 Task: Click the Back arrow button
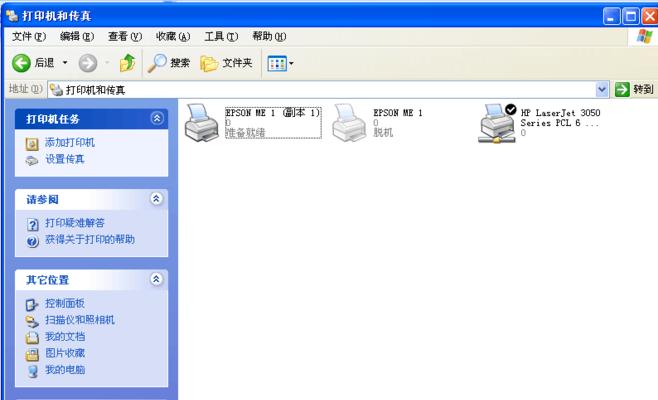(x=21, y=63)
